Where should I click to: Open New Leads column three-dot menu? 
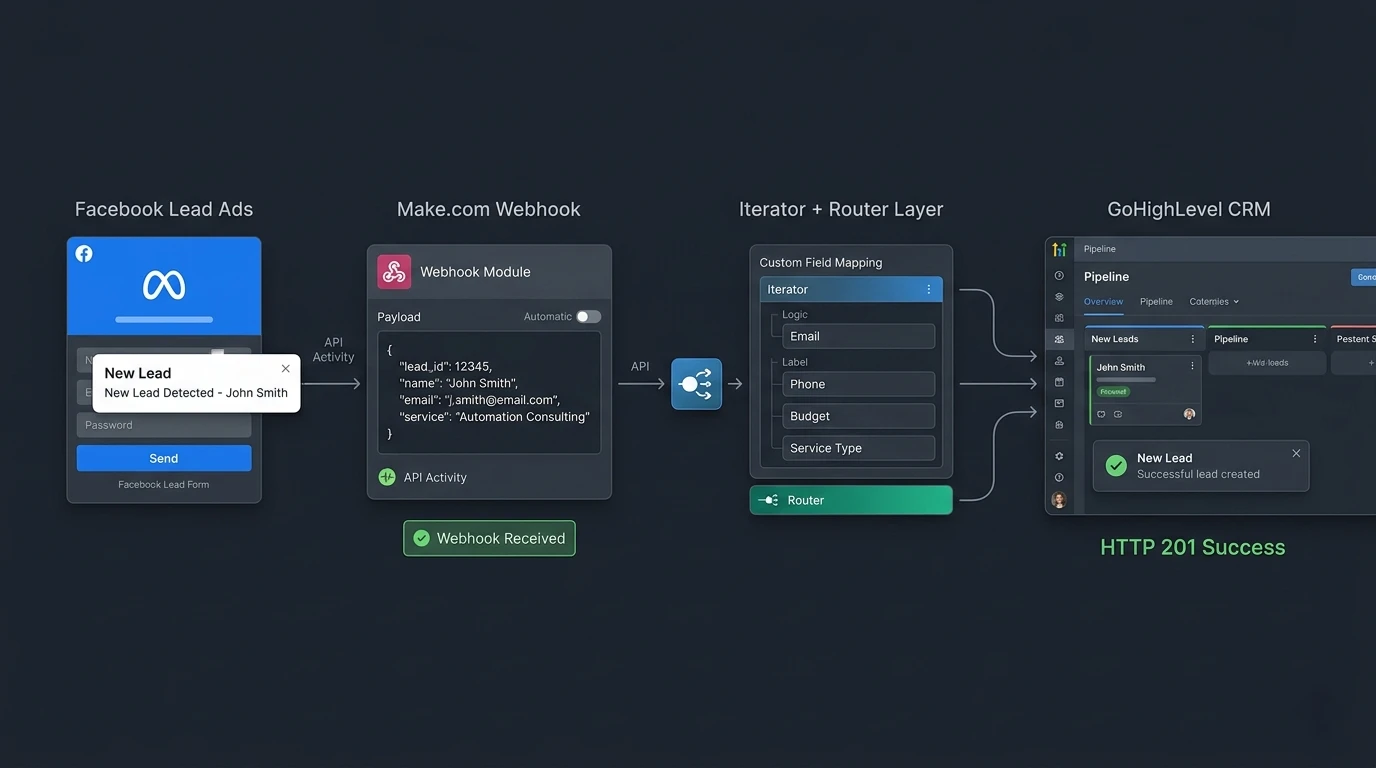1193,339
